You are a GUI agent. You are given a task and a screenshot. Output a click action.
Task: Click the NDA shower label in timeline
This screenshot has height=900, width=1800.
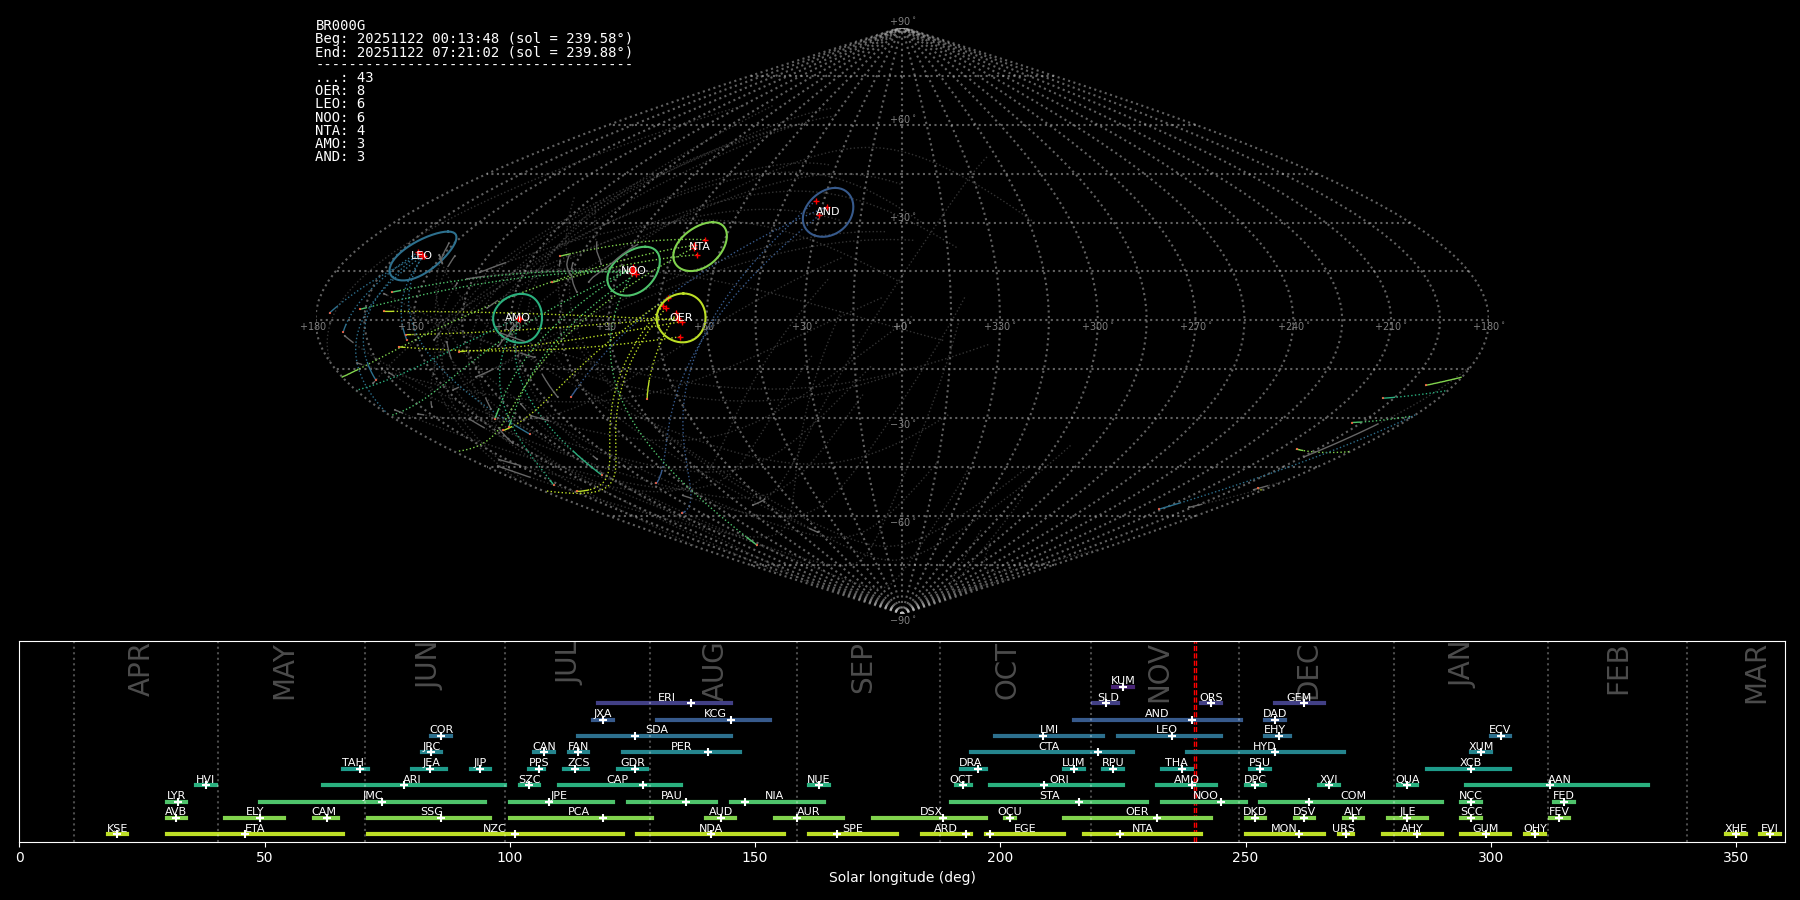coord(710,828)
